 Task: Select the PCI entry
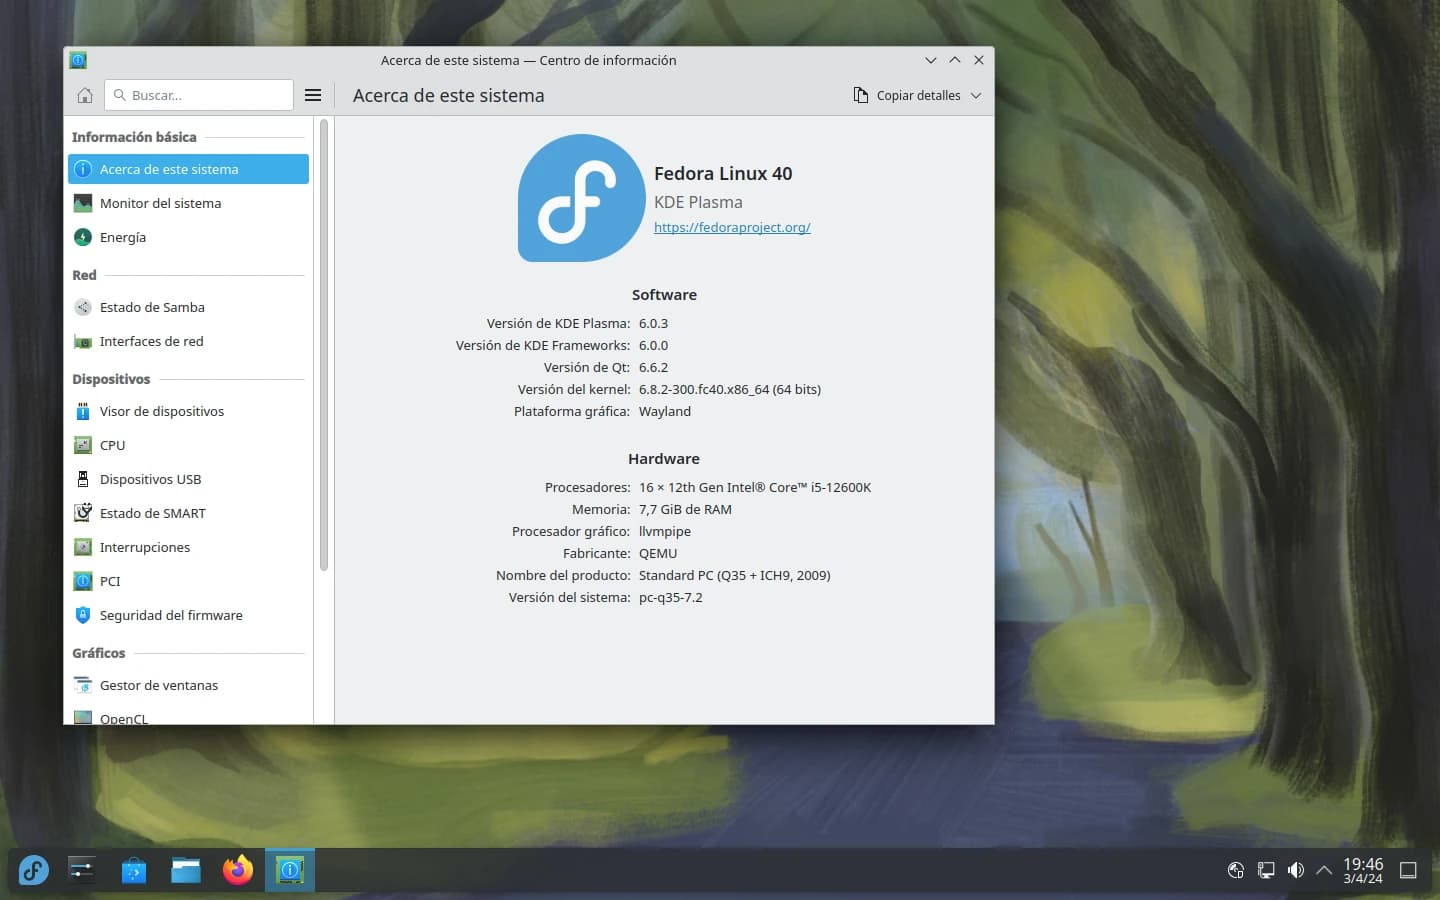(x=188, y=581)
